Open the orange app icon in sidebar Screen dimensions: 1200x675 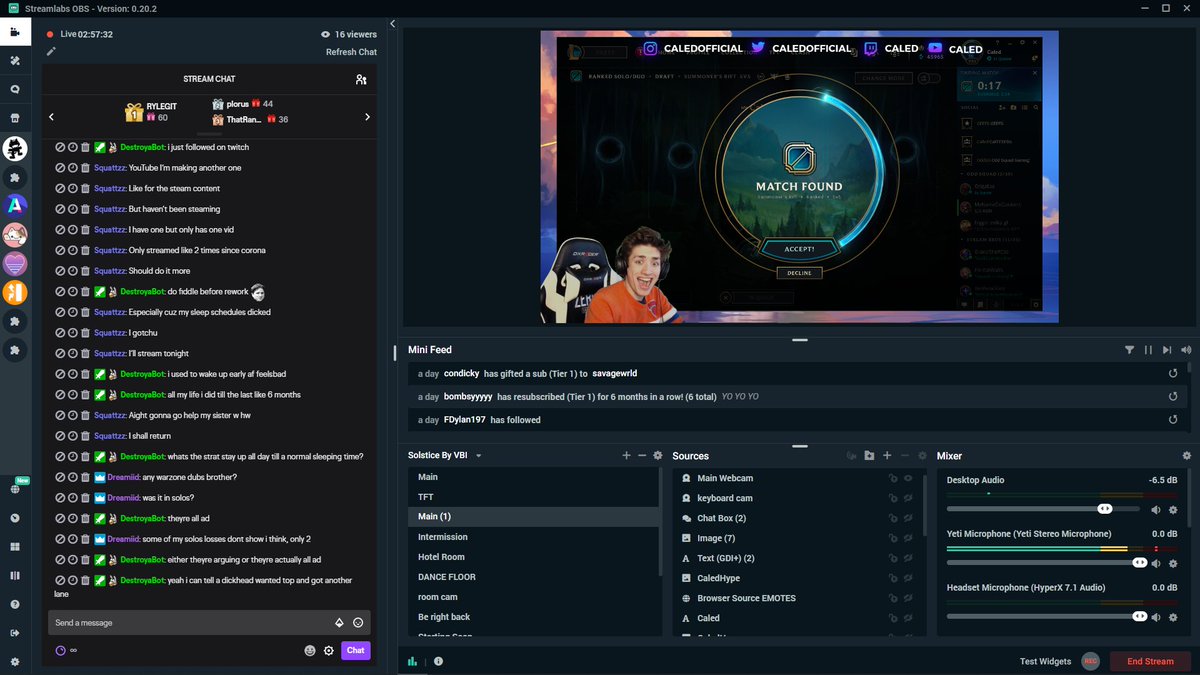click(x=14, y=293)
